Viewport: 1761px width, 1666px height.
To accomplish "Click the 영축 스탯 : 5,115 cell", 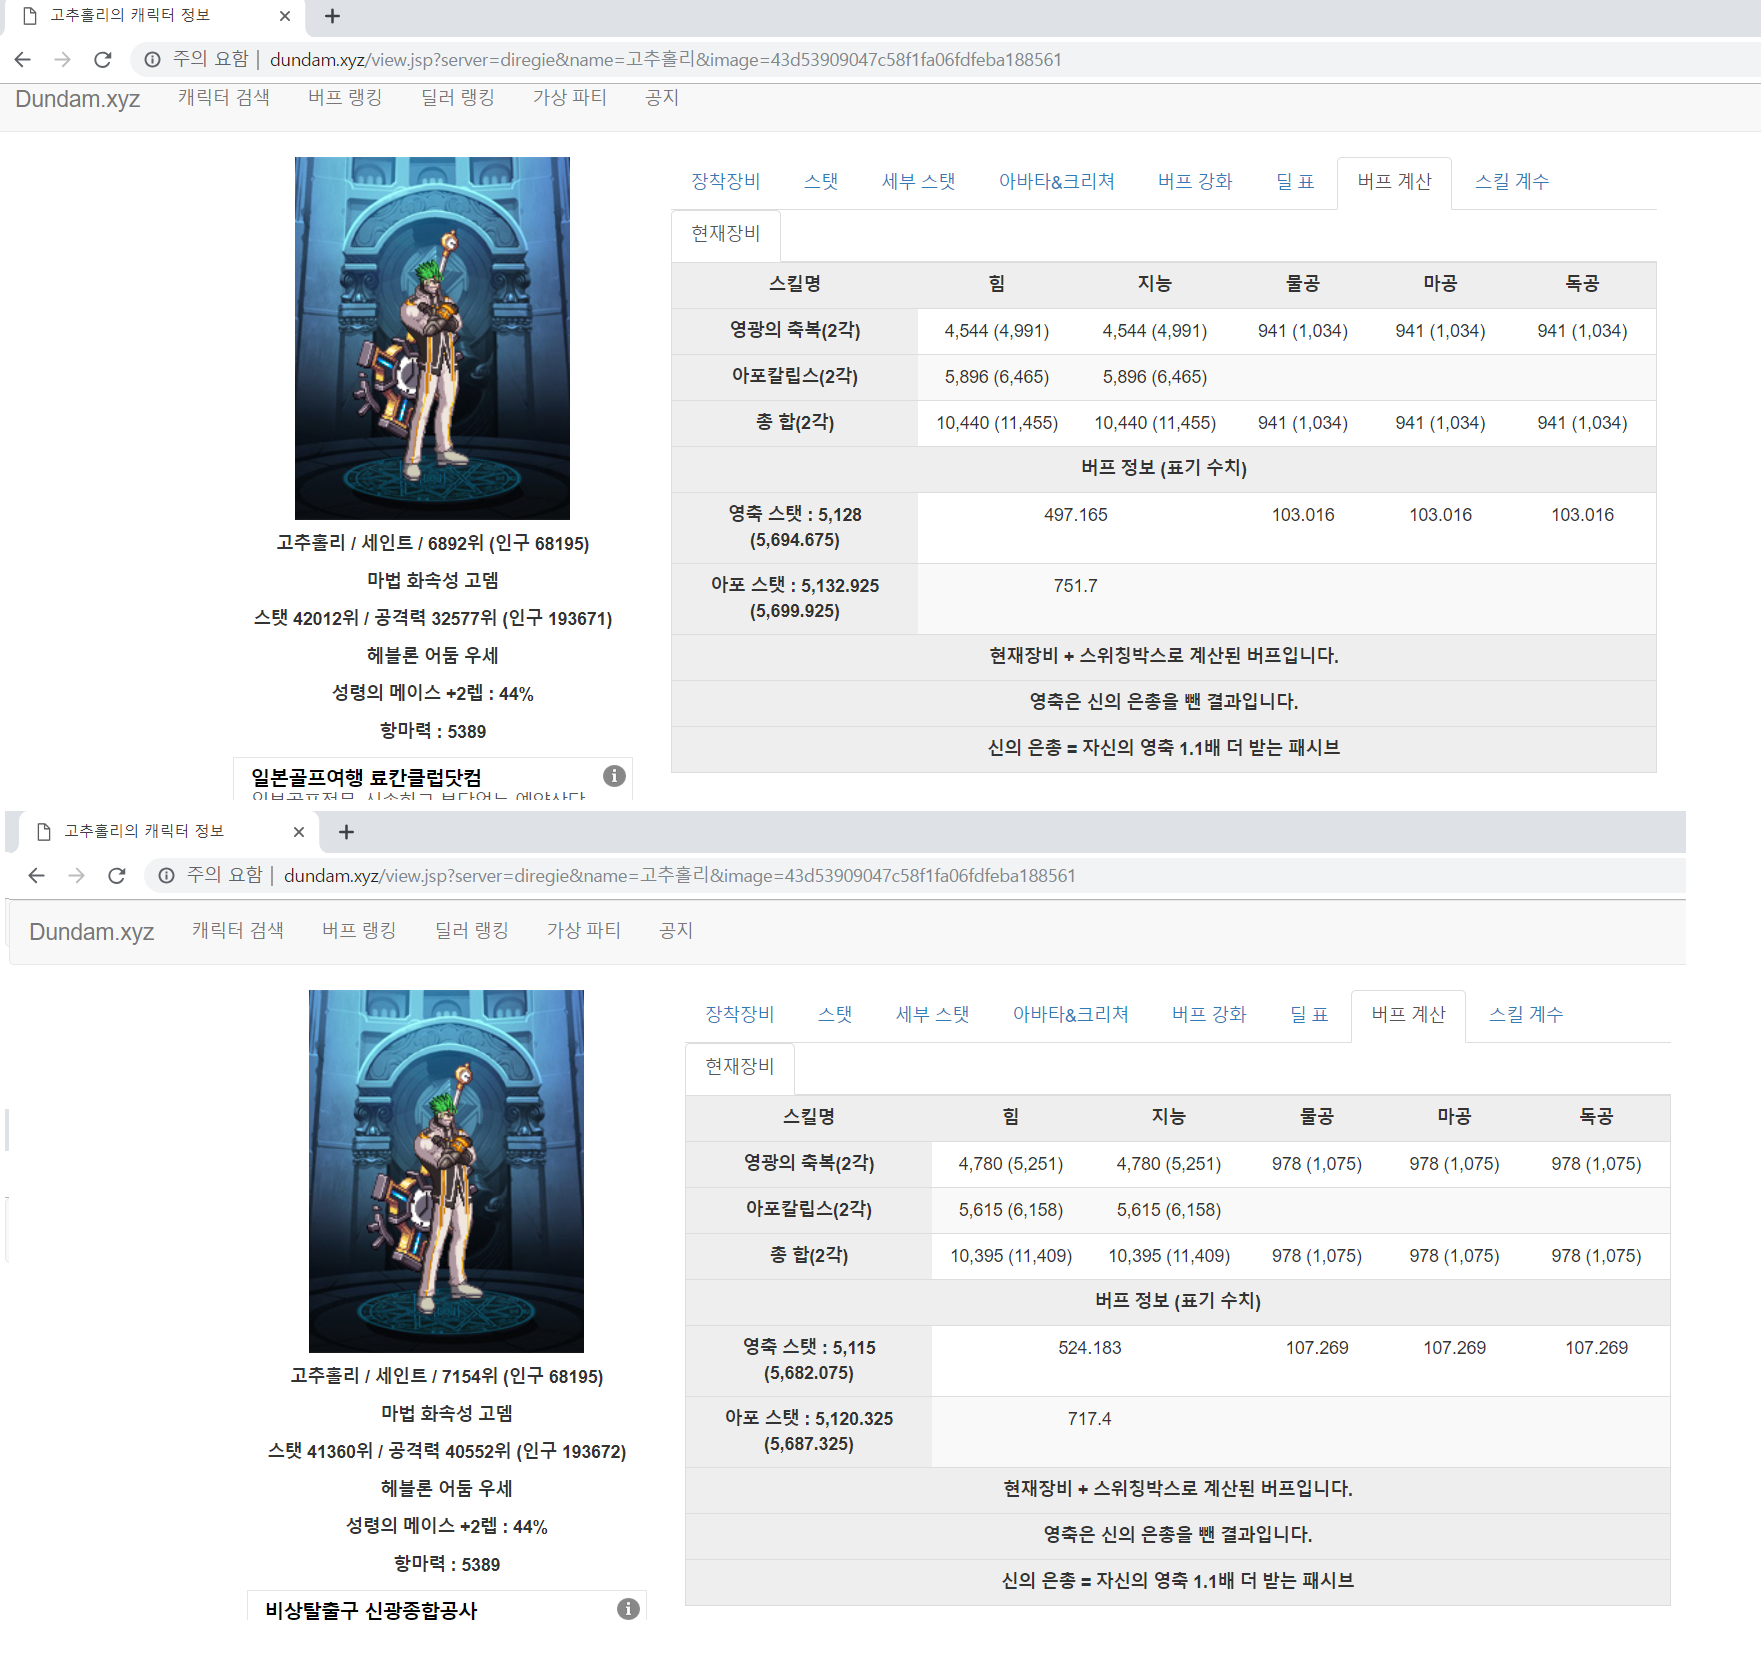I will [809, 1361].
